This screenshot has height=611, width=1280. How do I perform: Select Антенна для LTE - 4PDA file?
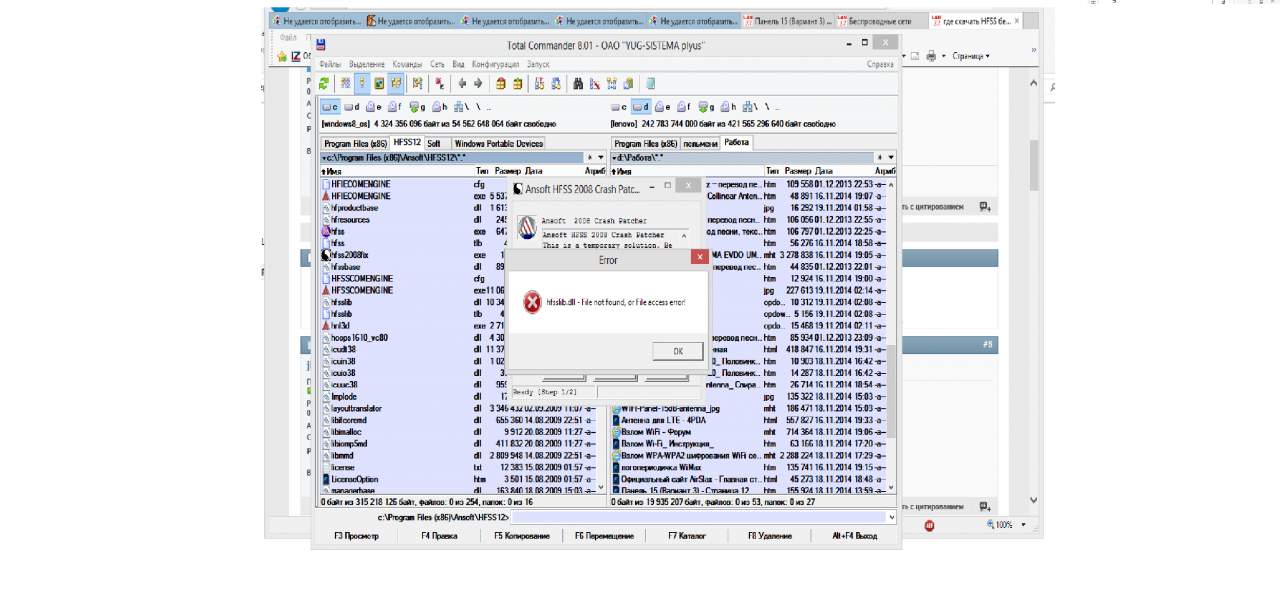point(749,420)
